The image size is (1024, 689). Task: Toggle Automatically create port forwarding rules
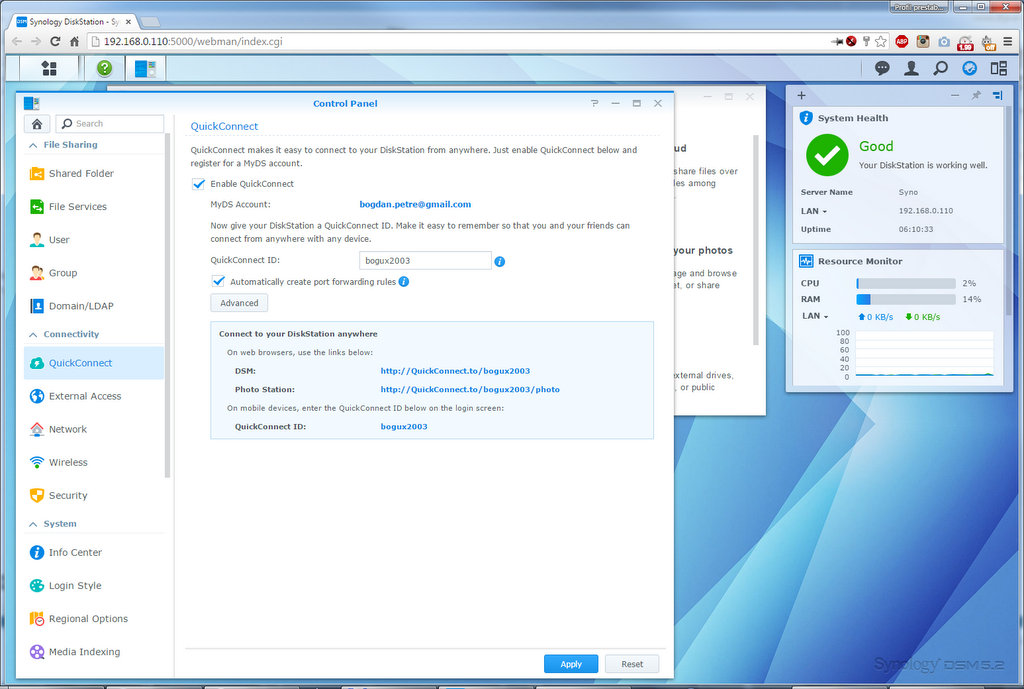click(218, 281)
